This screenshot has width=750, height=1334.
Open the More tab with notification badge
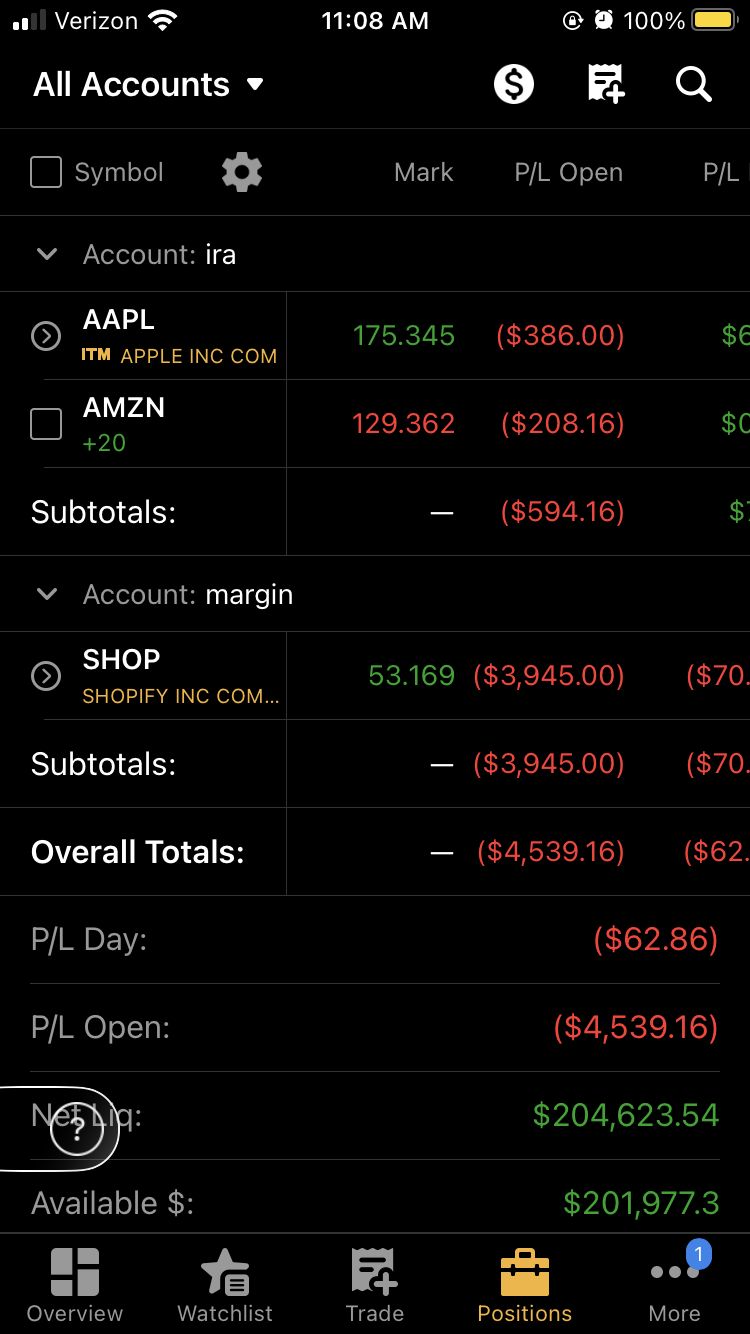[x=675, y=1285]
